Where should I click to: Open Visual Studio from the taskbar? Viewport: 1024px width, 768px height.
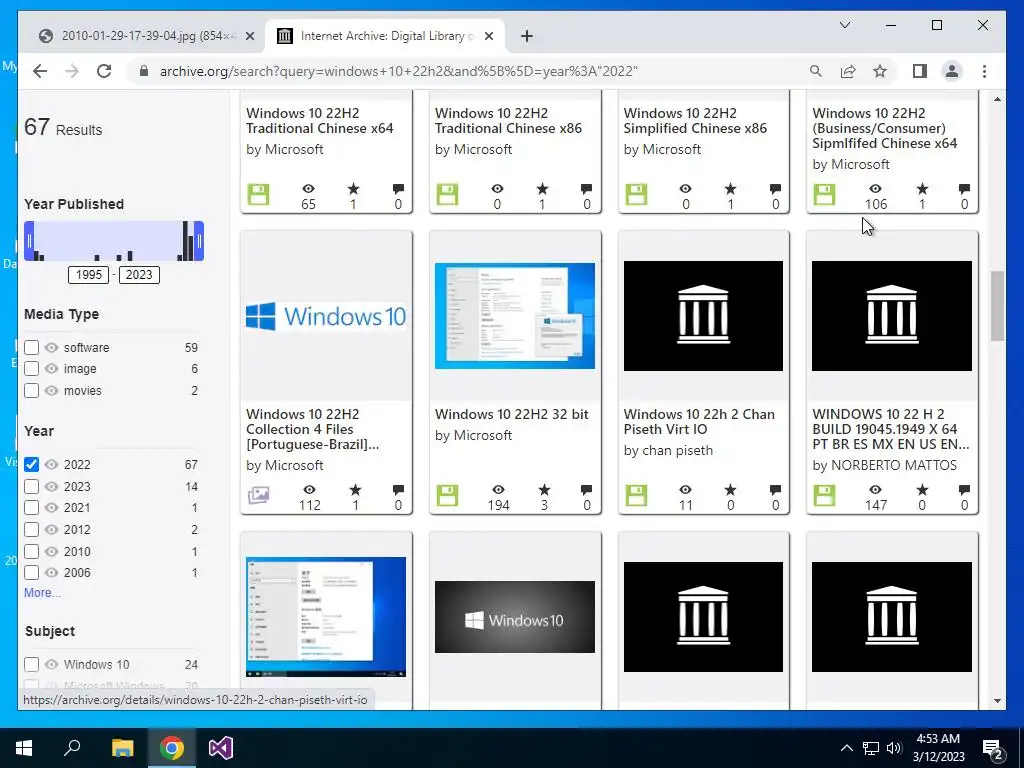click(x=221, y=748)
